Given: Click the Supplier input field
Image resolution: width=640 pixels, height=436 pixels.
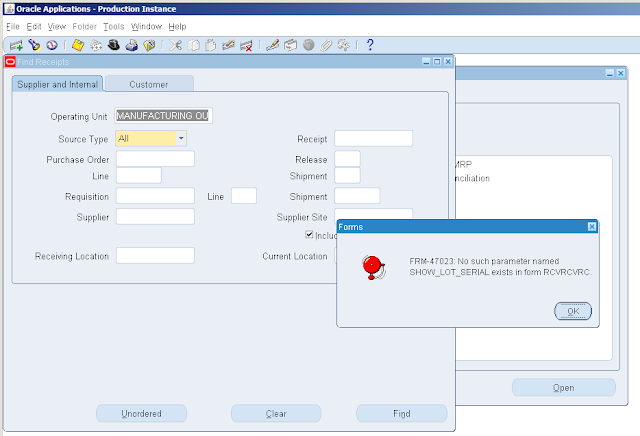Looking at the screenshot, I should click(x=155, y=216).
